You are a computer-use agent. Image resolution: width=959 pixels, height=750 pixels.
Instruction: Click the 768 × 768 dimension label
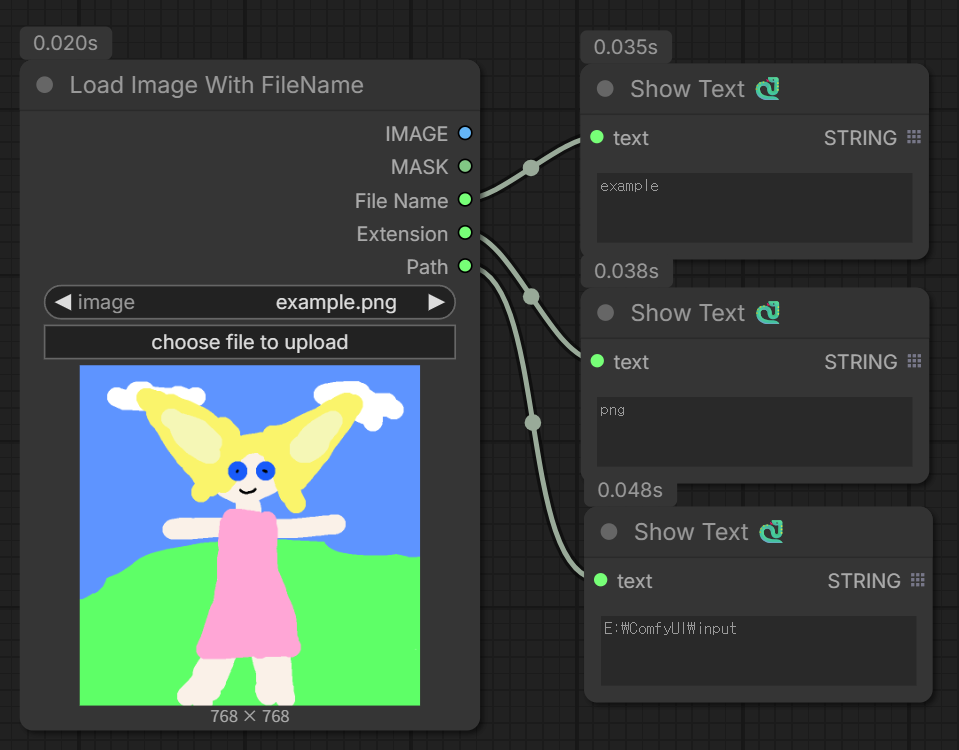(250, 716)
